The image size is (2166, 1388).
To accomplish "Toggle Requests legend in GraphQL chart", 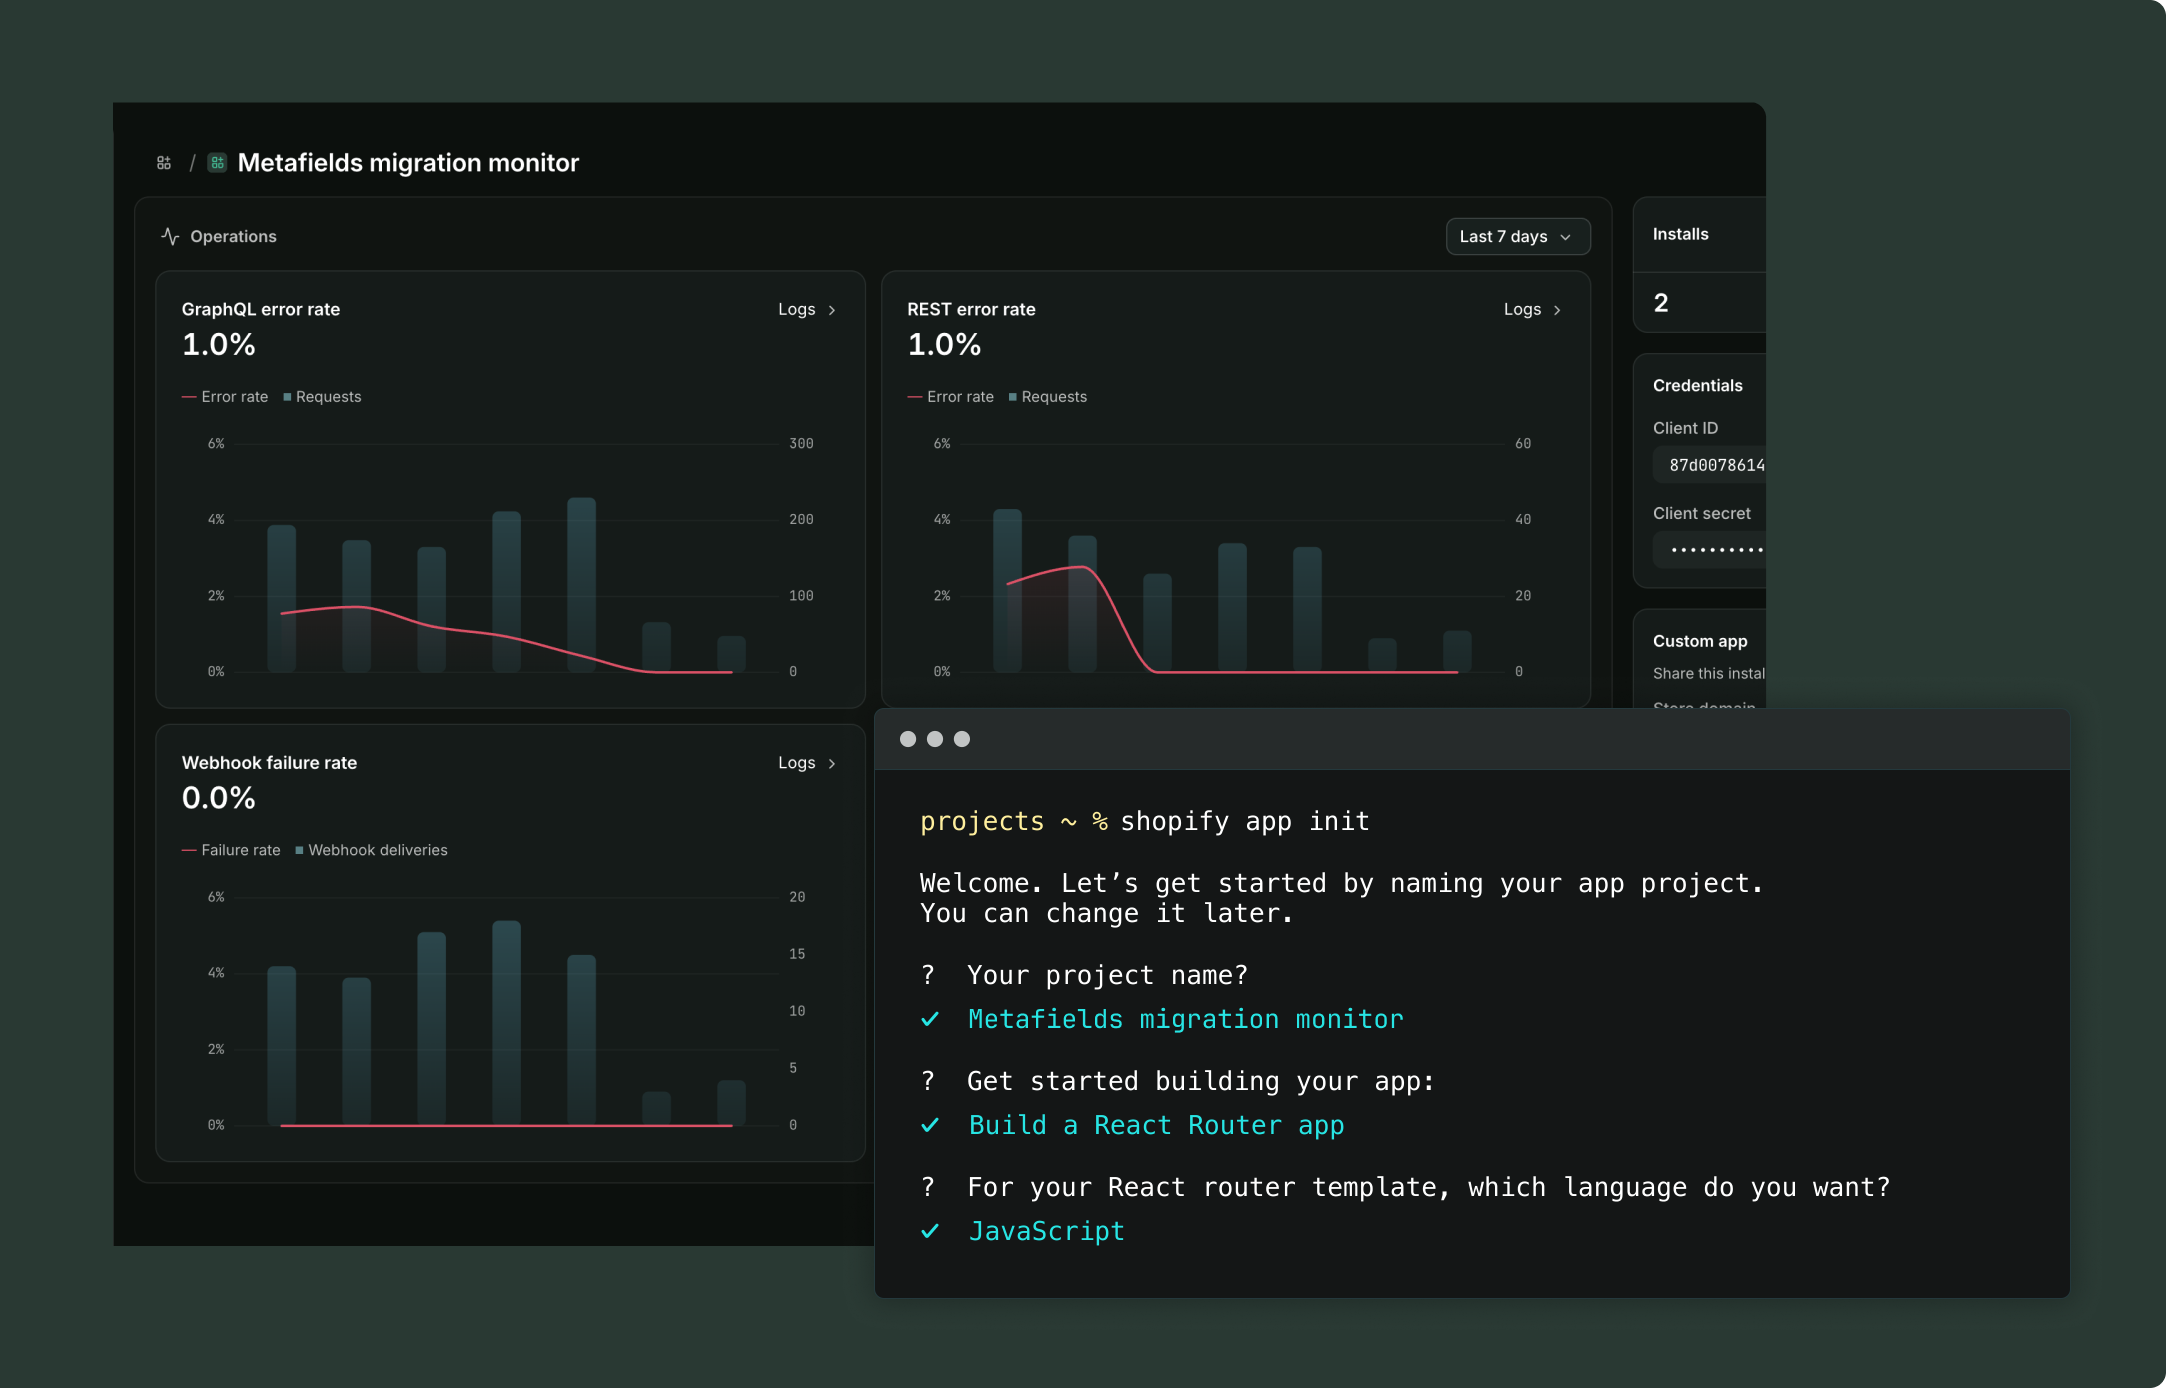I will tap(322, 397).
